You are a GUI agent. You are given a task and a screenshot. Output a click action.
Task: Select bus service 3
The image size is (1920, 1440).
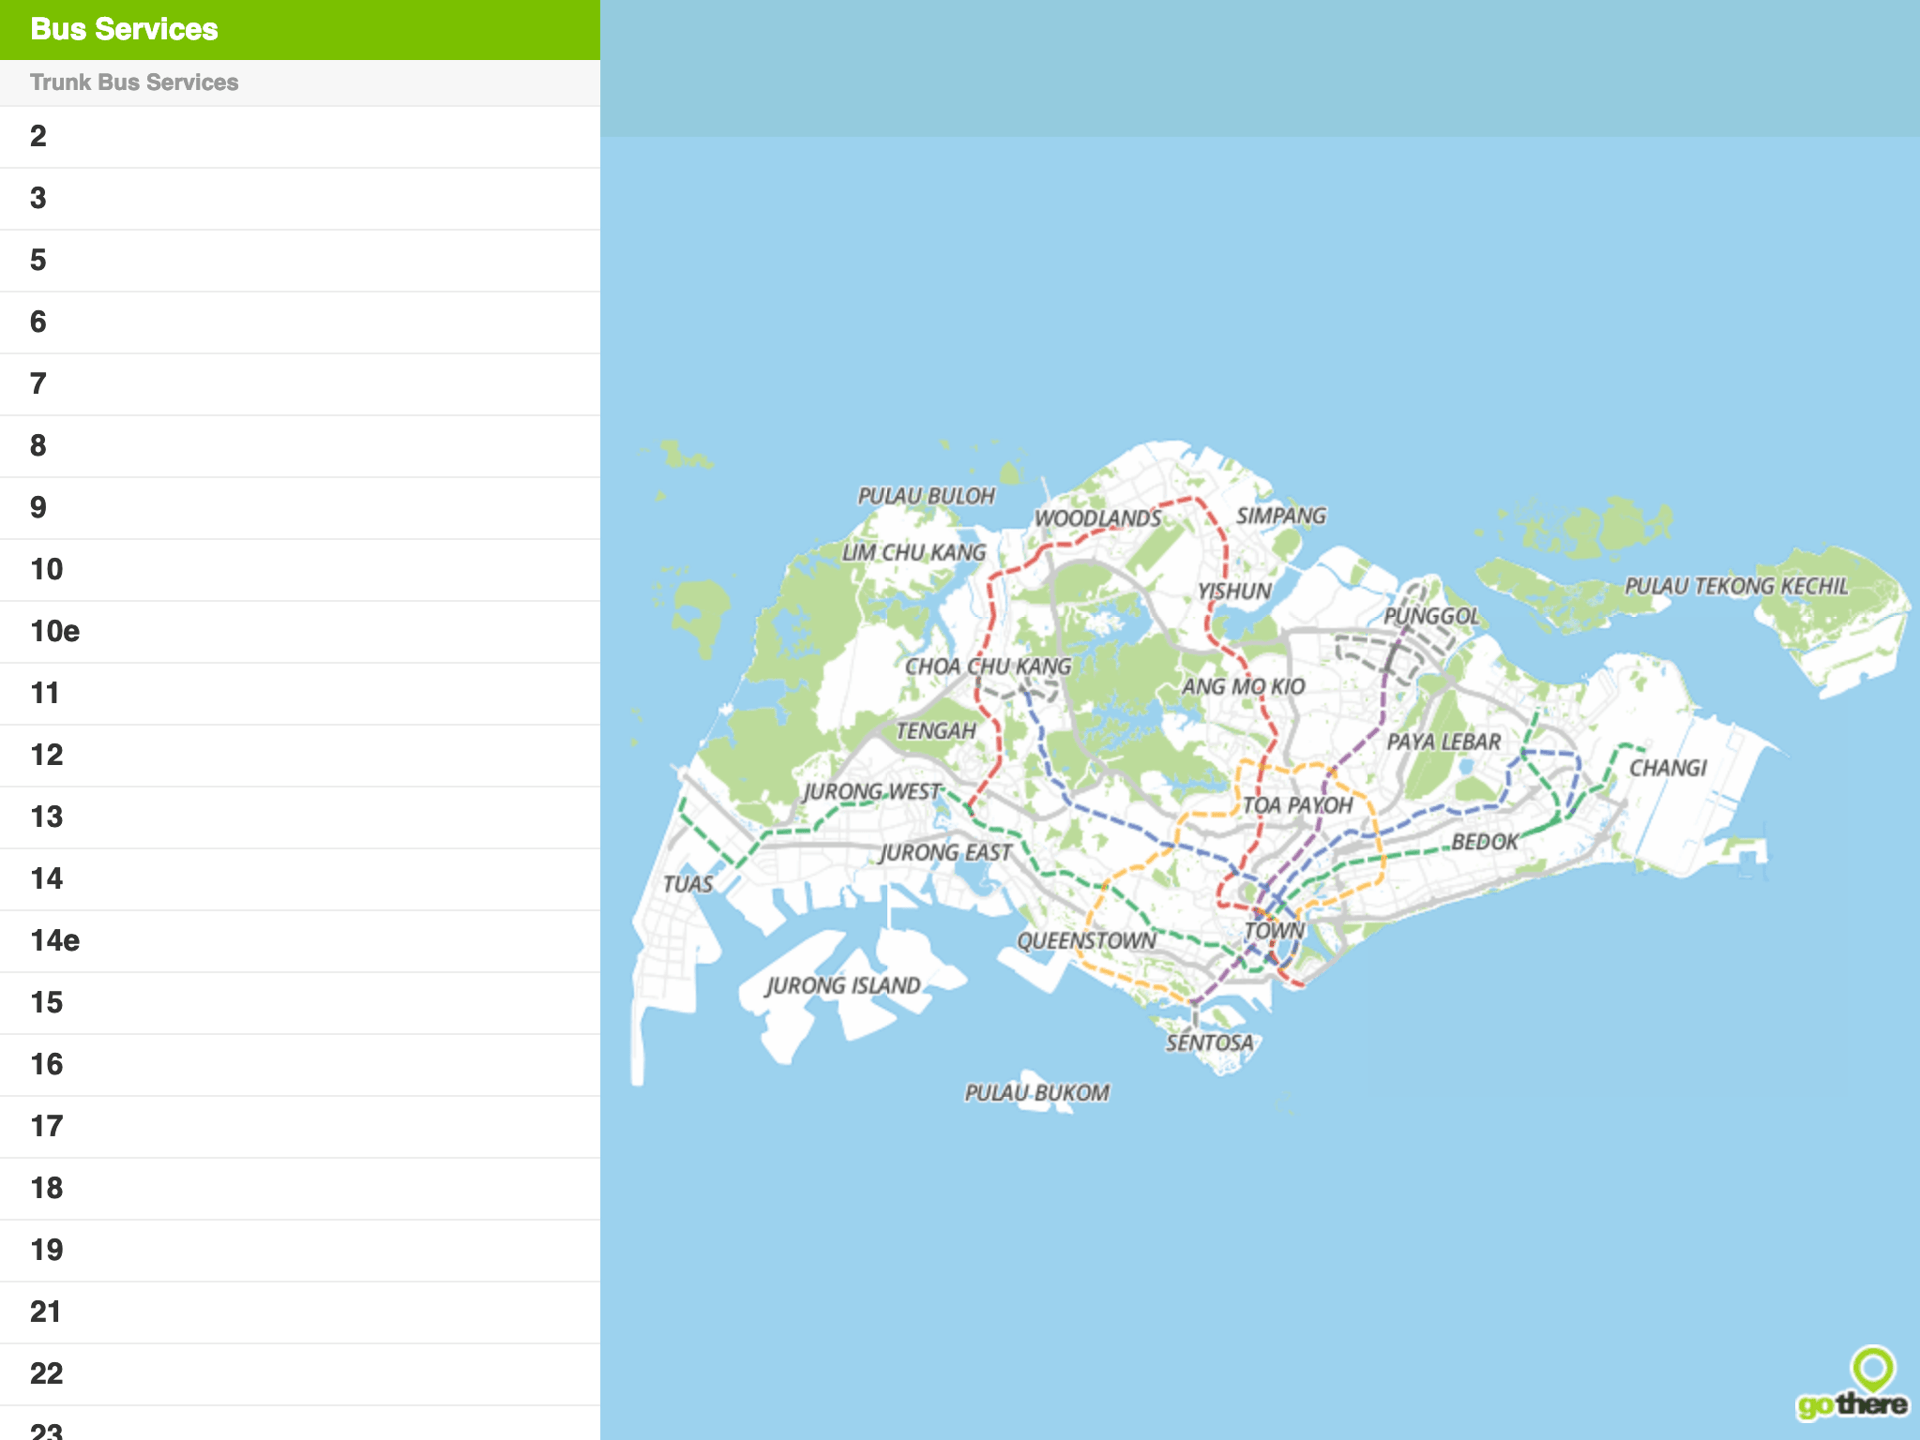point(38,199)
